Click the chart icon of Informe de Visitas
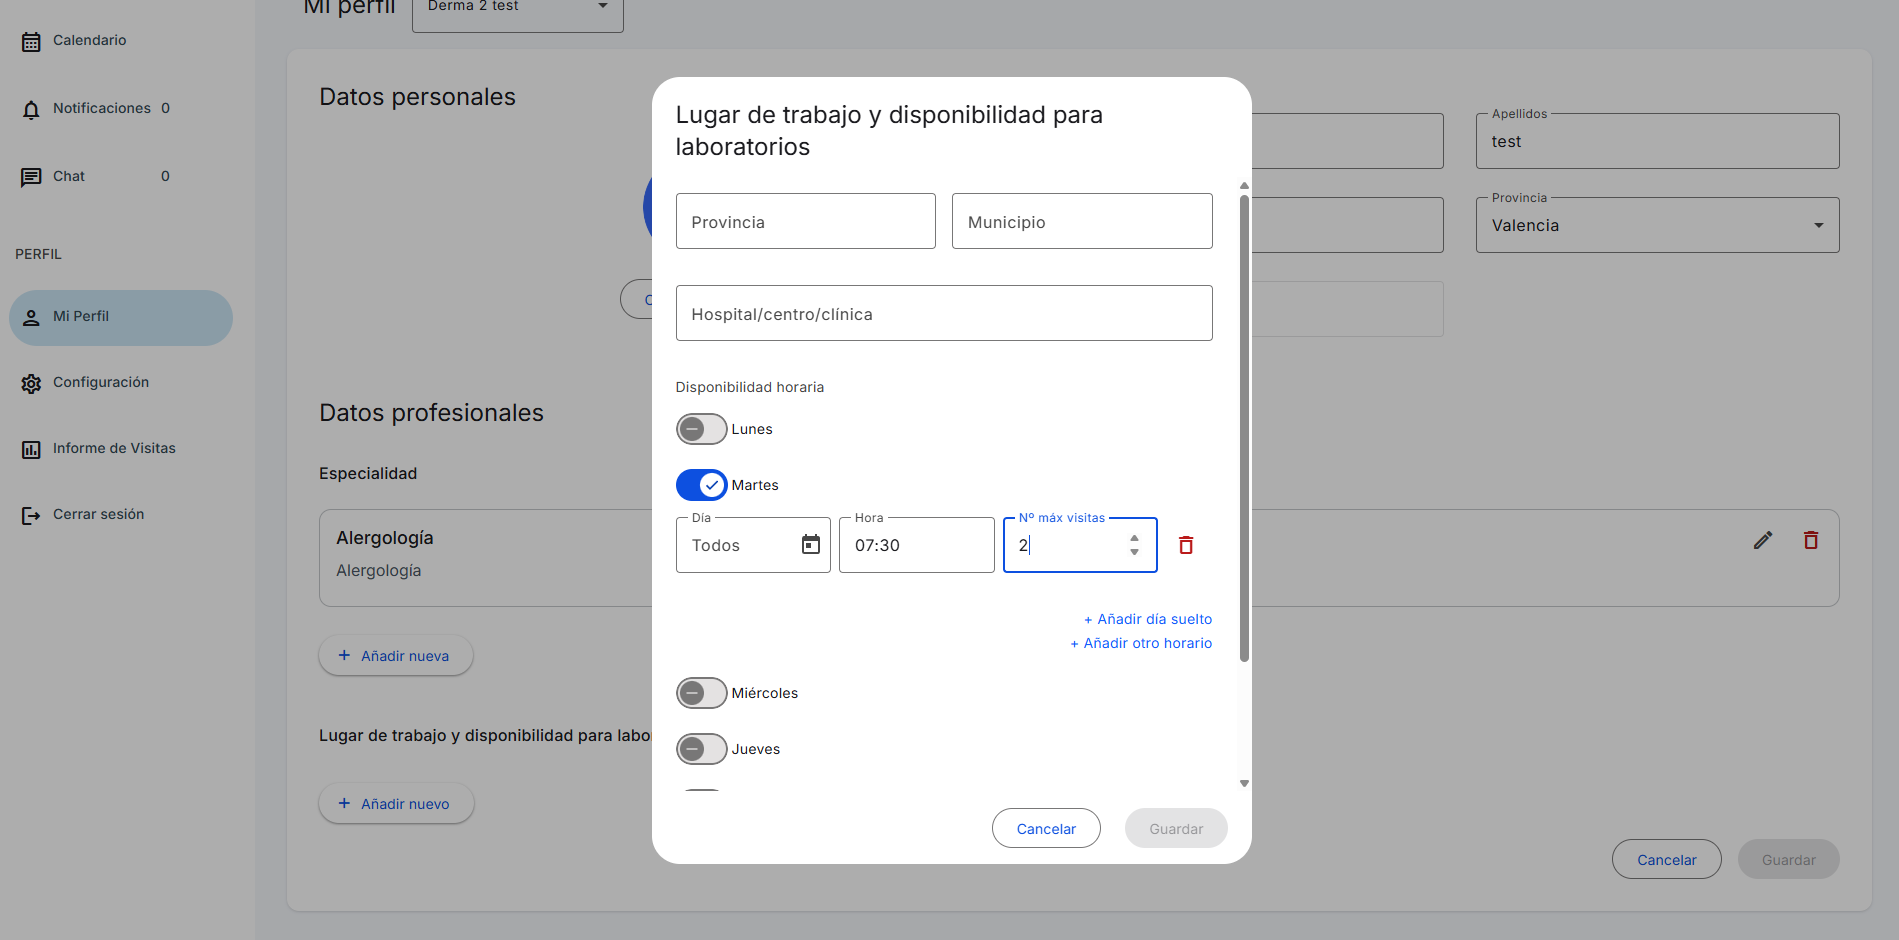Screen dimensions: 1899x940 coord(31,450)
